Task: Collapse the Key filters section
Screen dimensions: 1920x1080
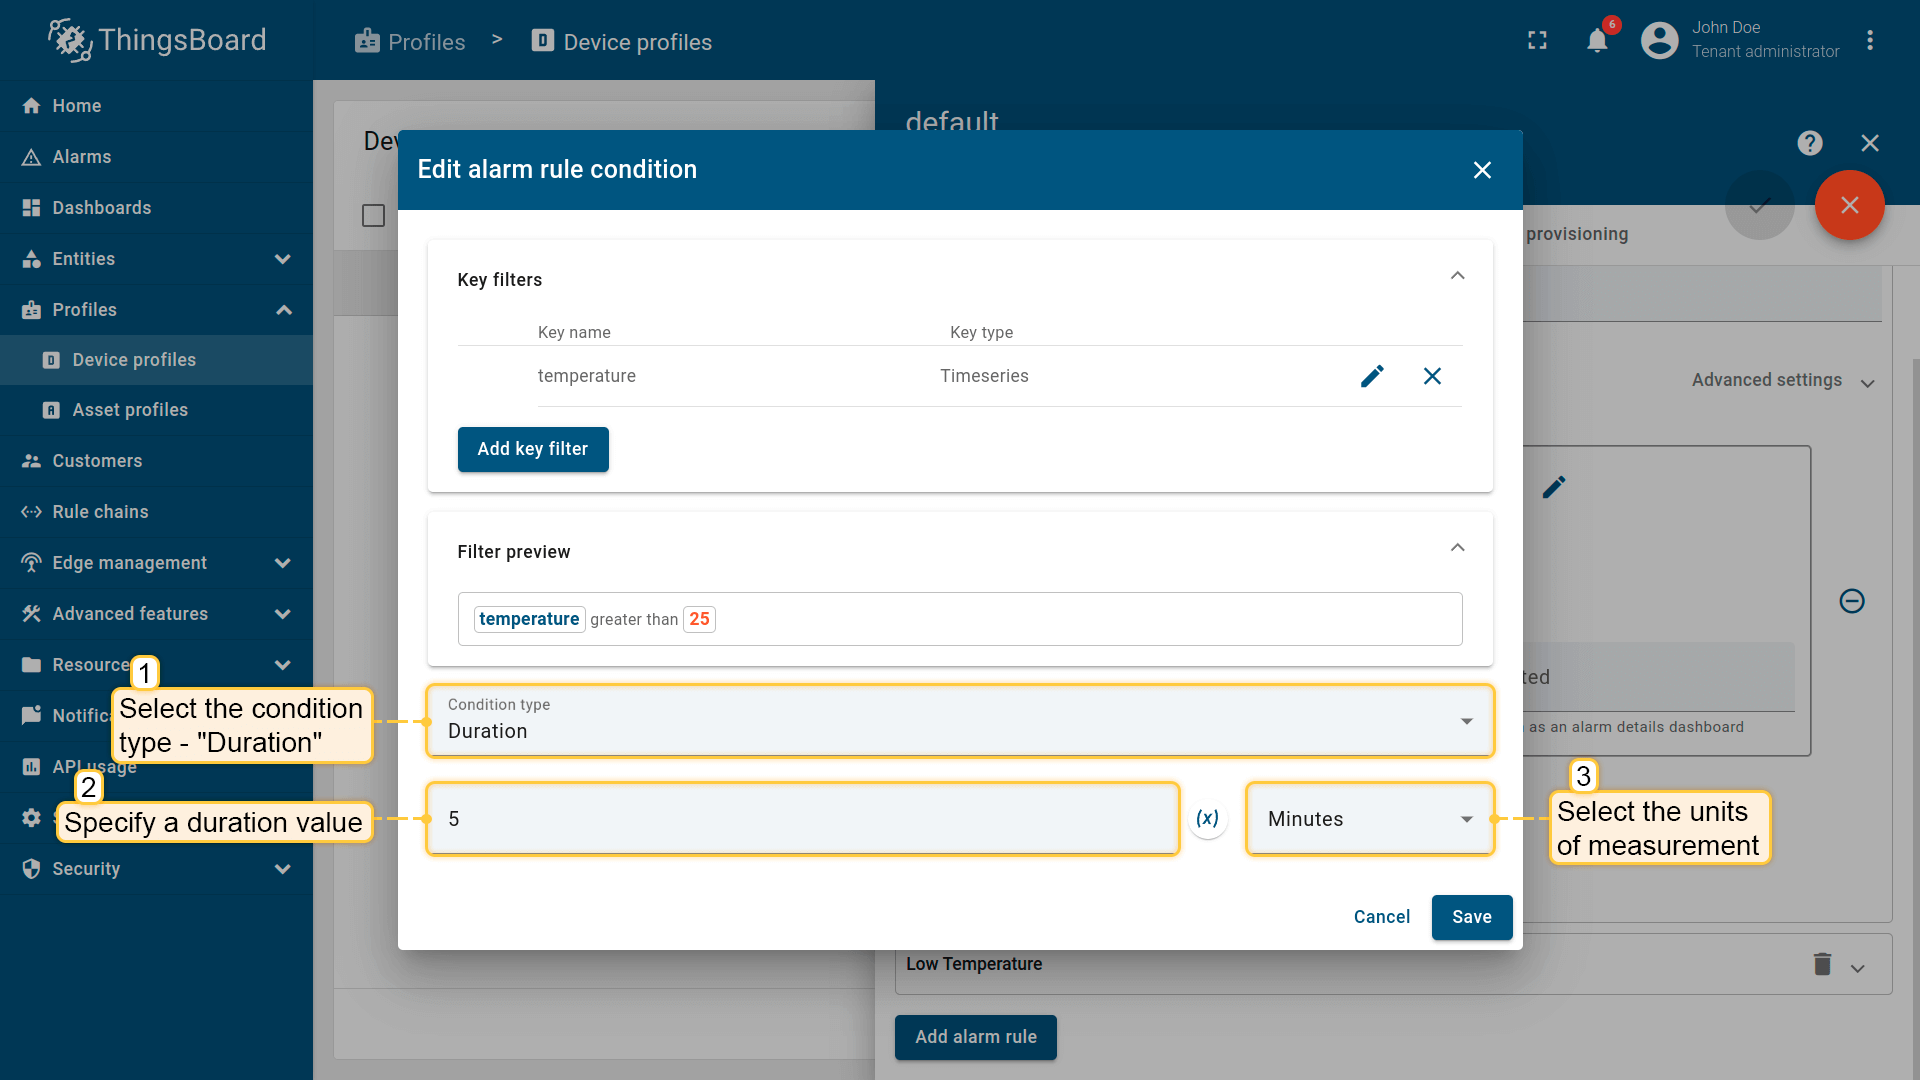Action: click(x=1457, y=277)
